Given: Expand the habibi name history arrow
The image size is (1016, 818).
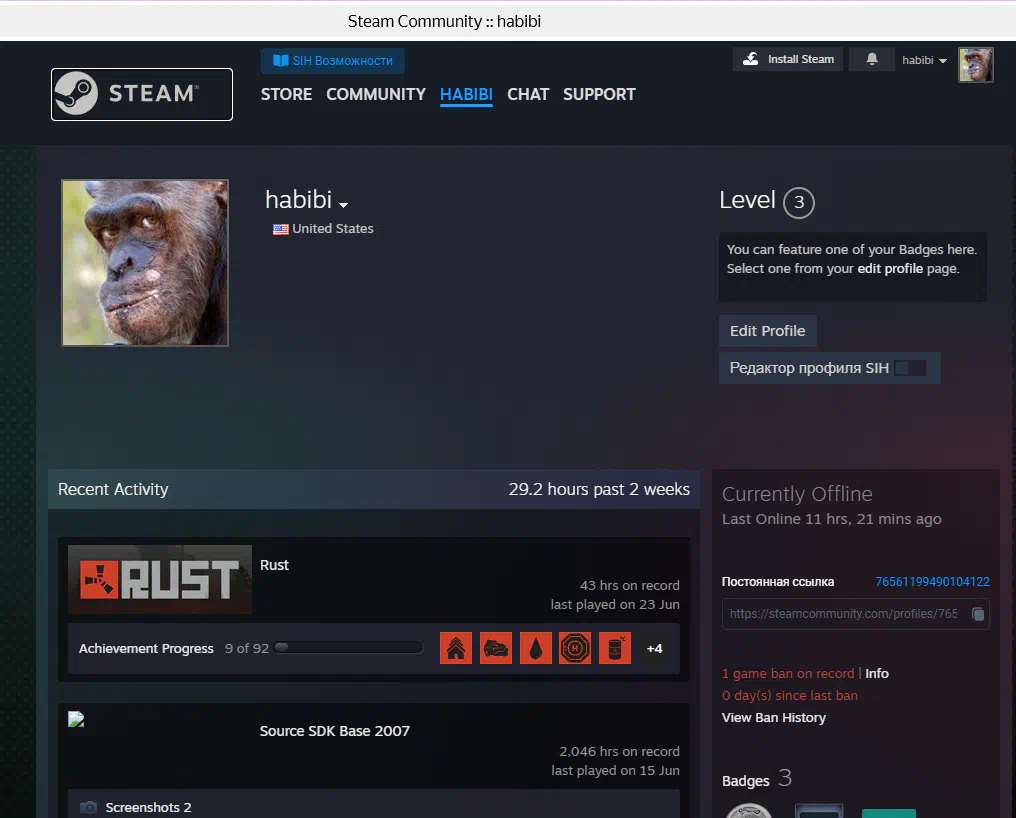Looking at the screenshot, I should pyautogui.click(x=343, y=204).
